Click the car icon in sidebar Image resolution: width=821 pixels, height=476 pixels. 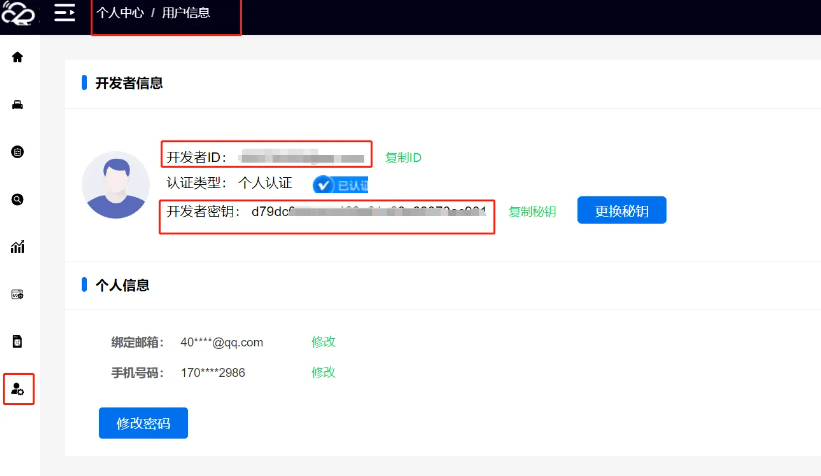[17, 104]
